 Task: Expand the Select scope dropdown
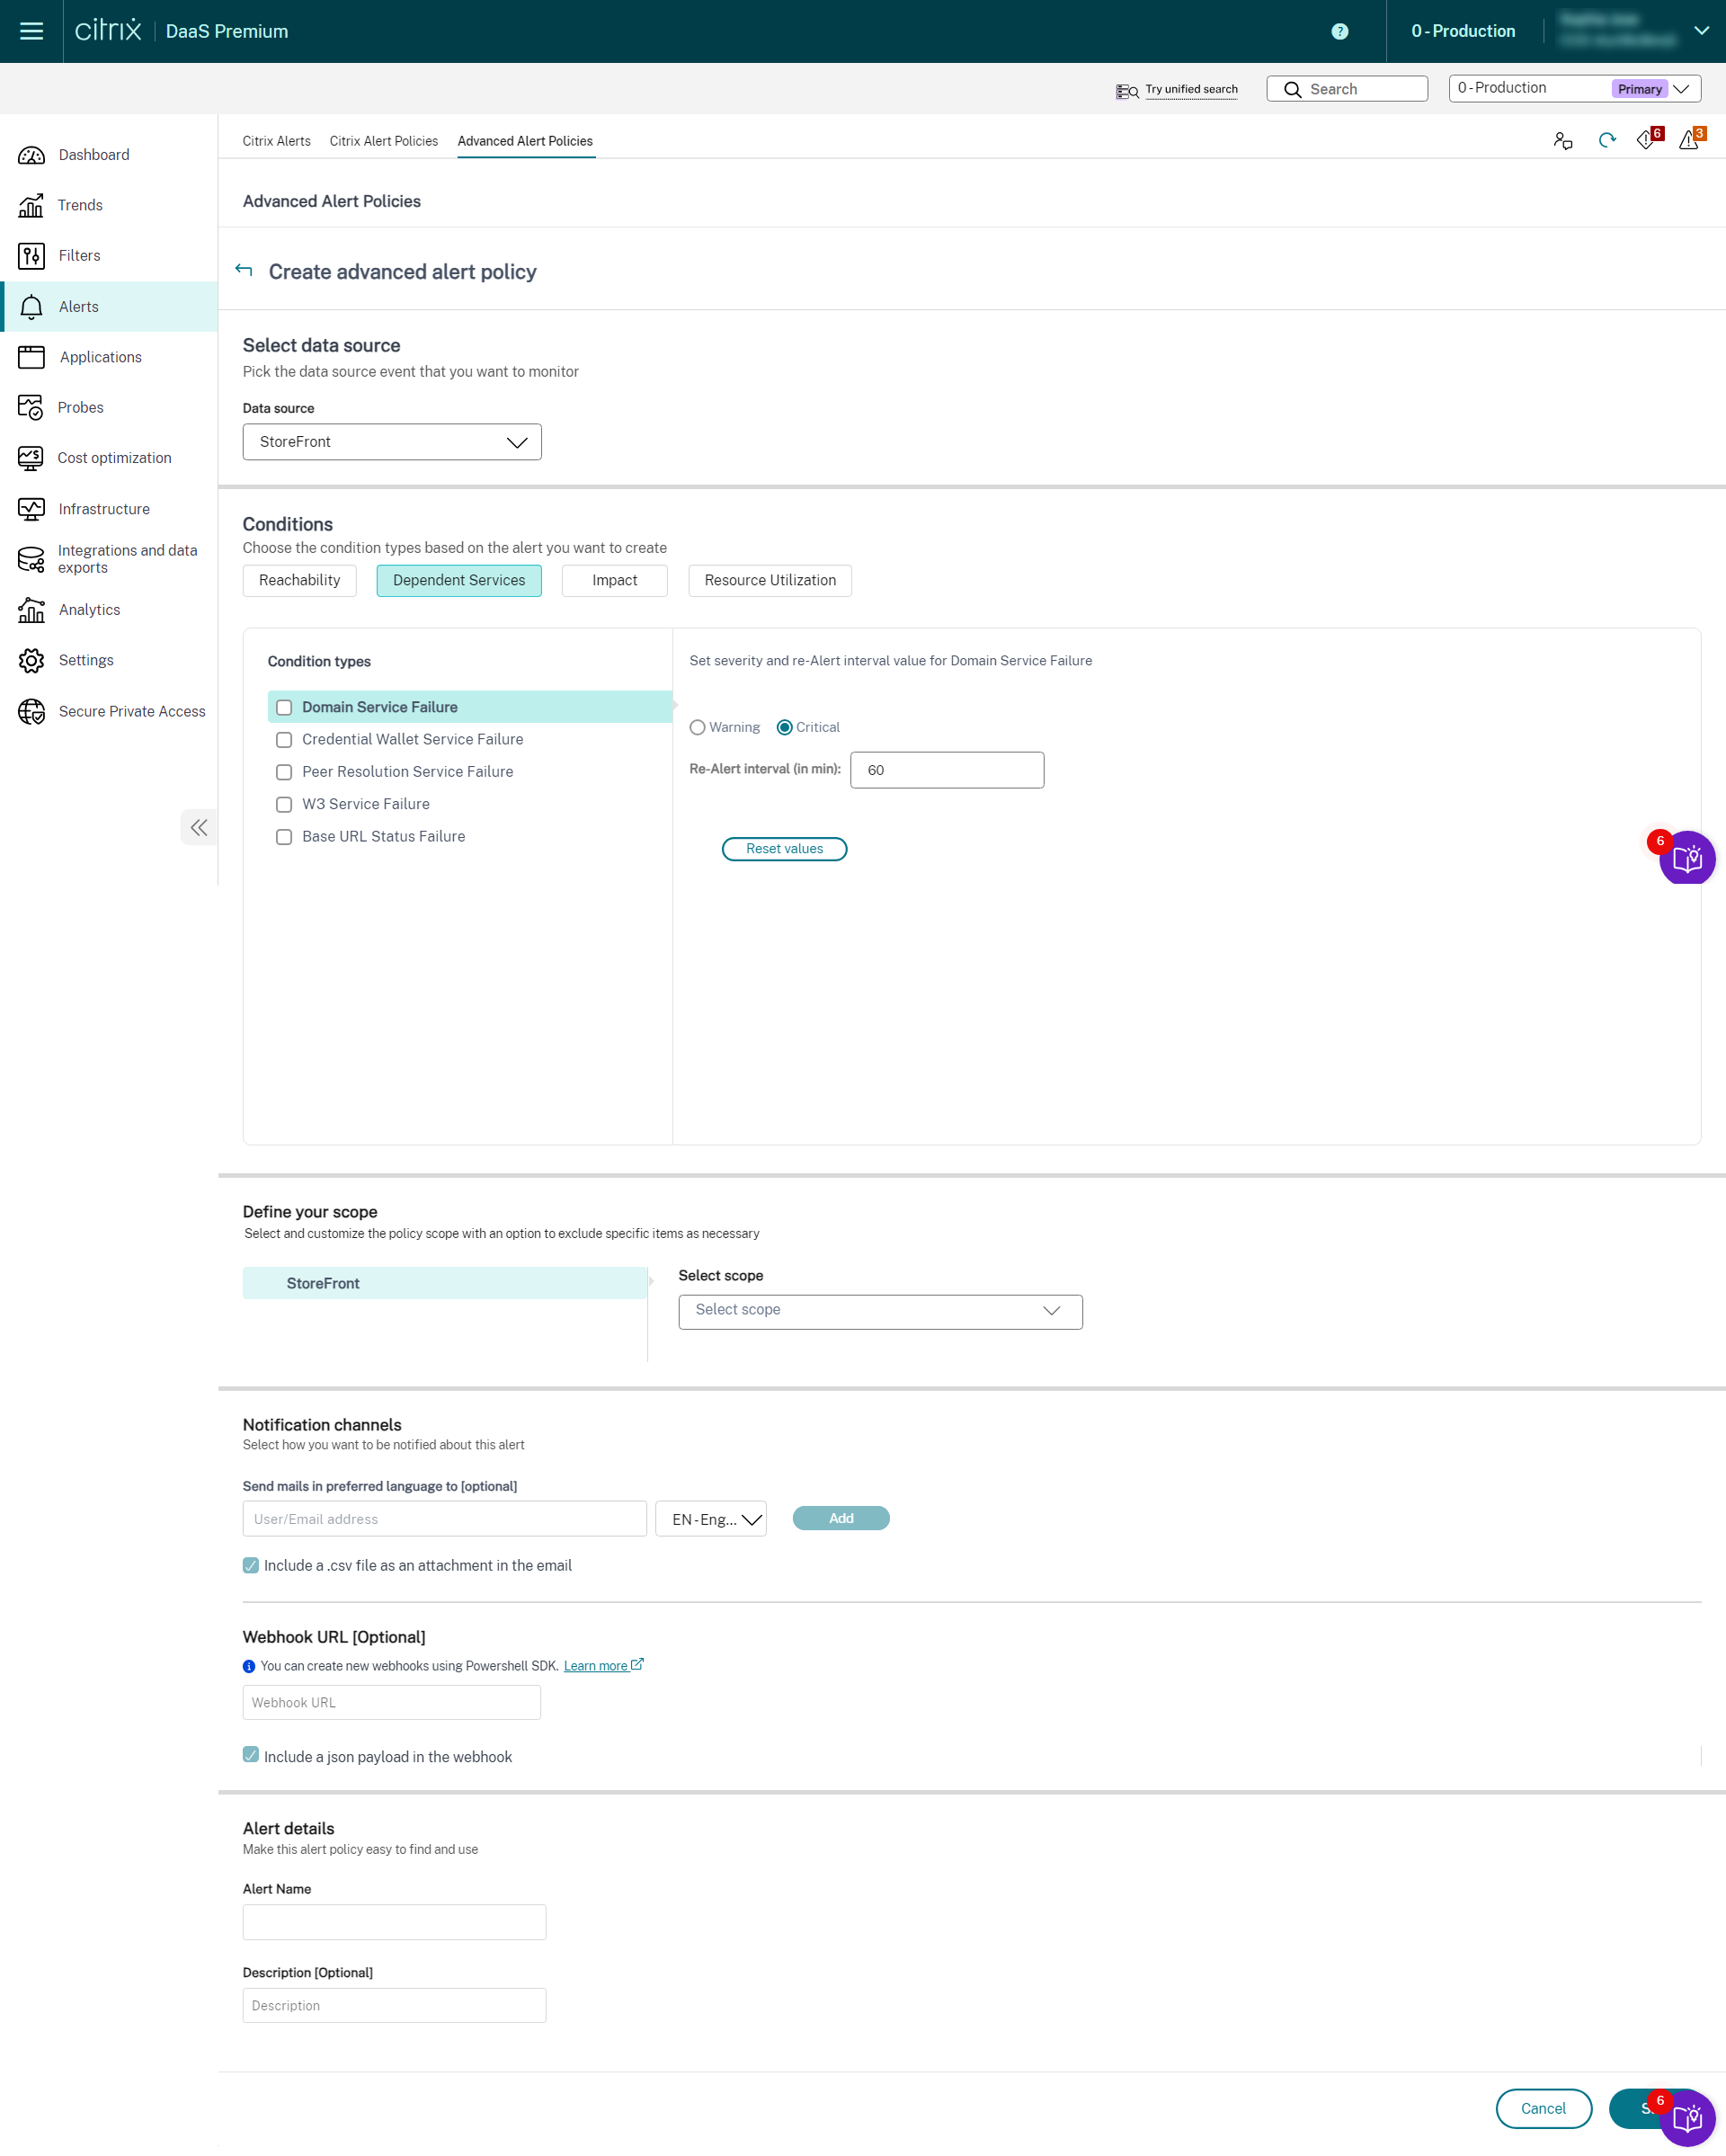(880, 1311)
